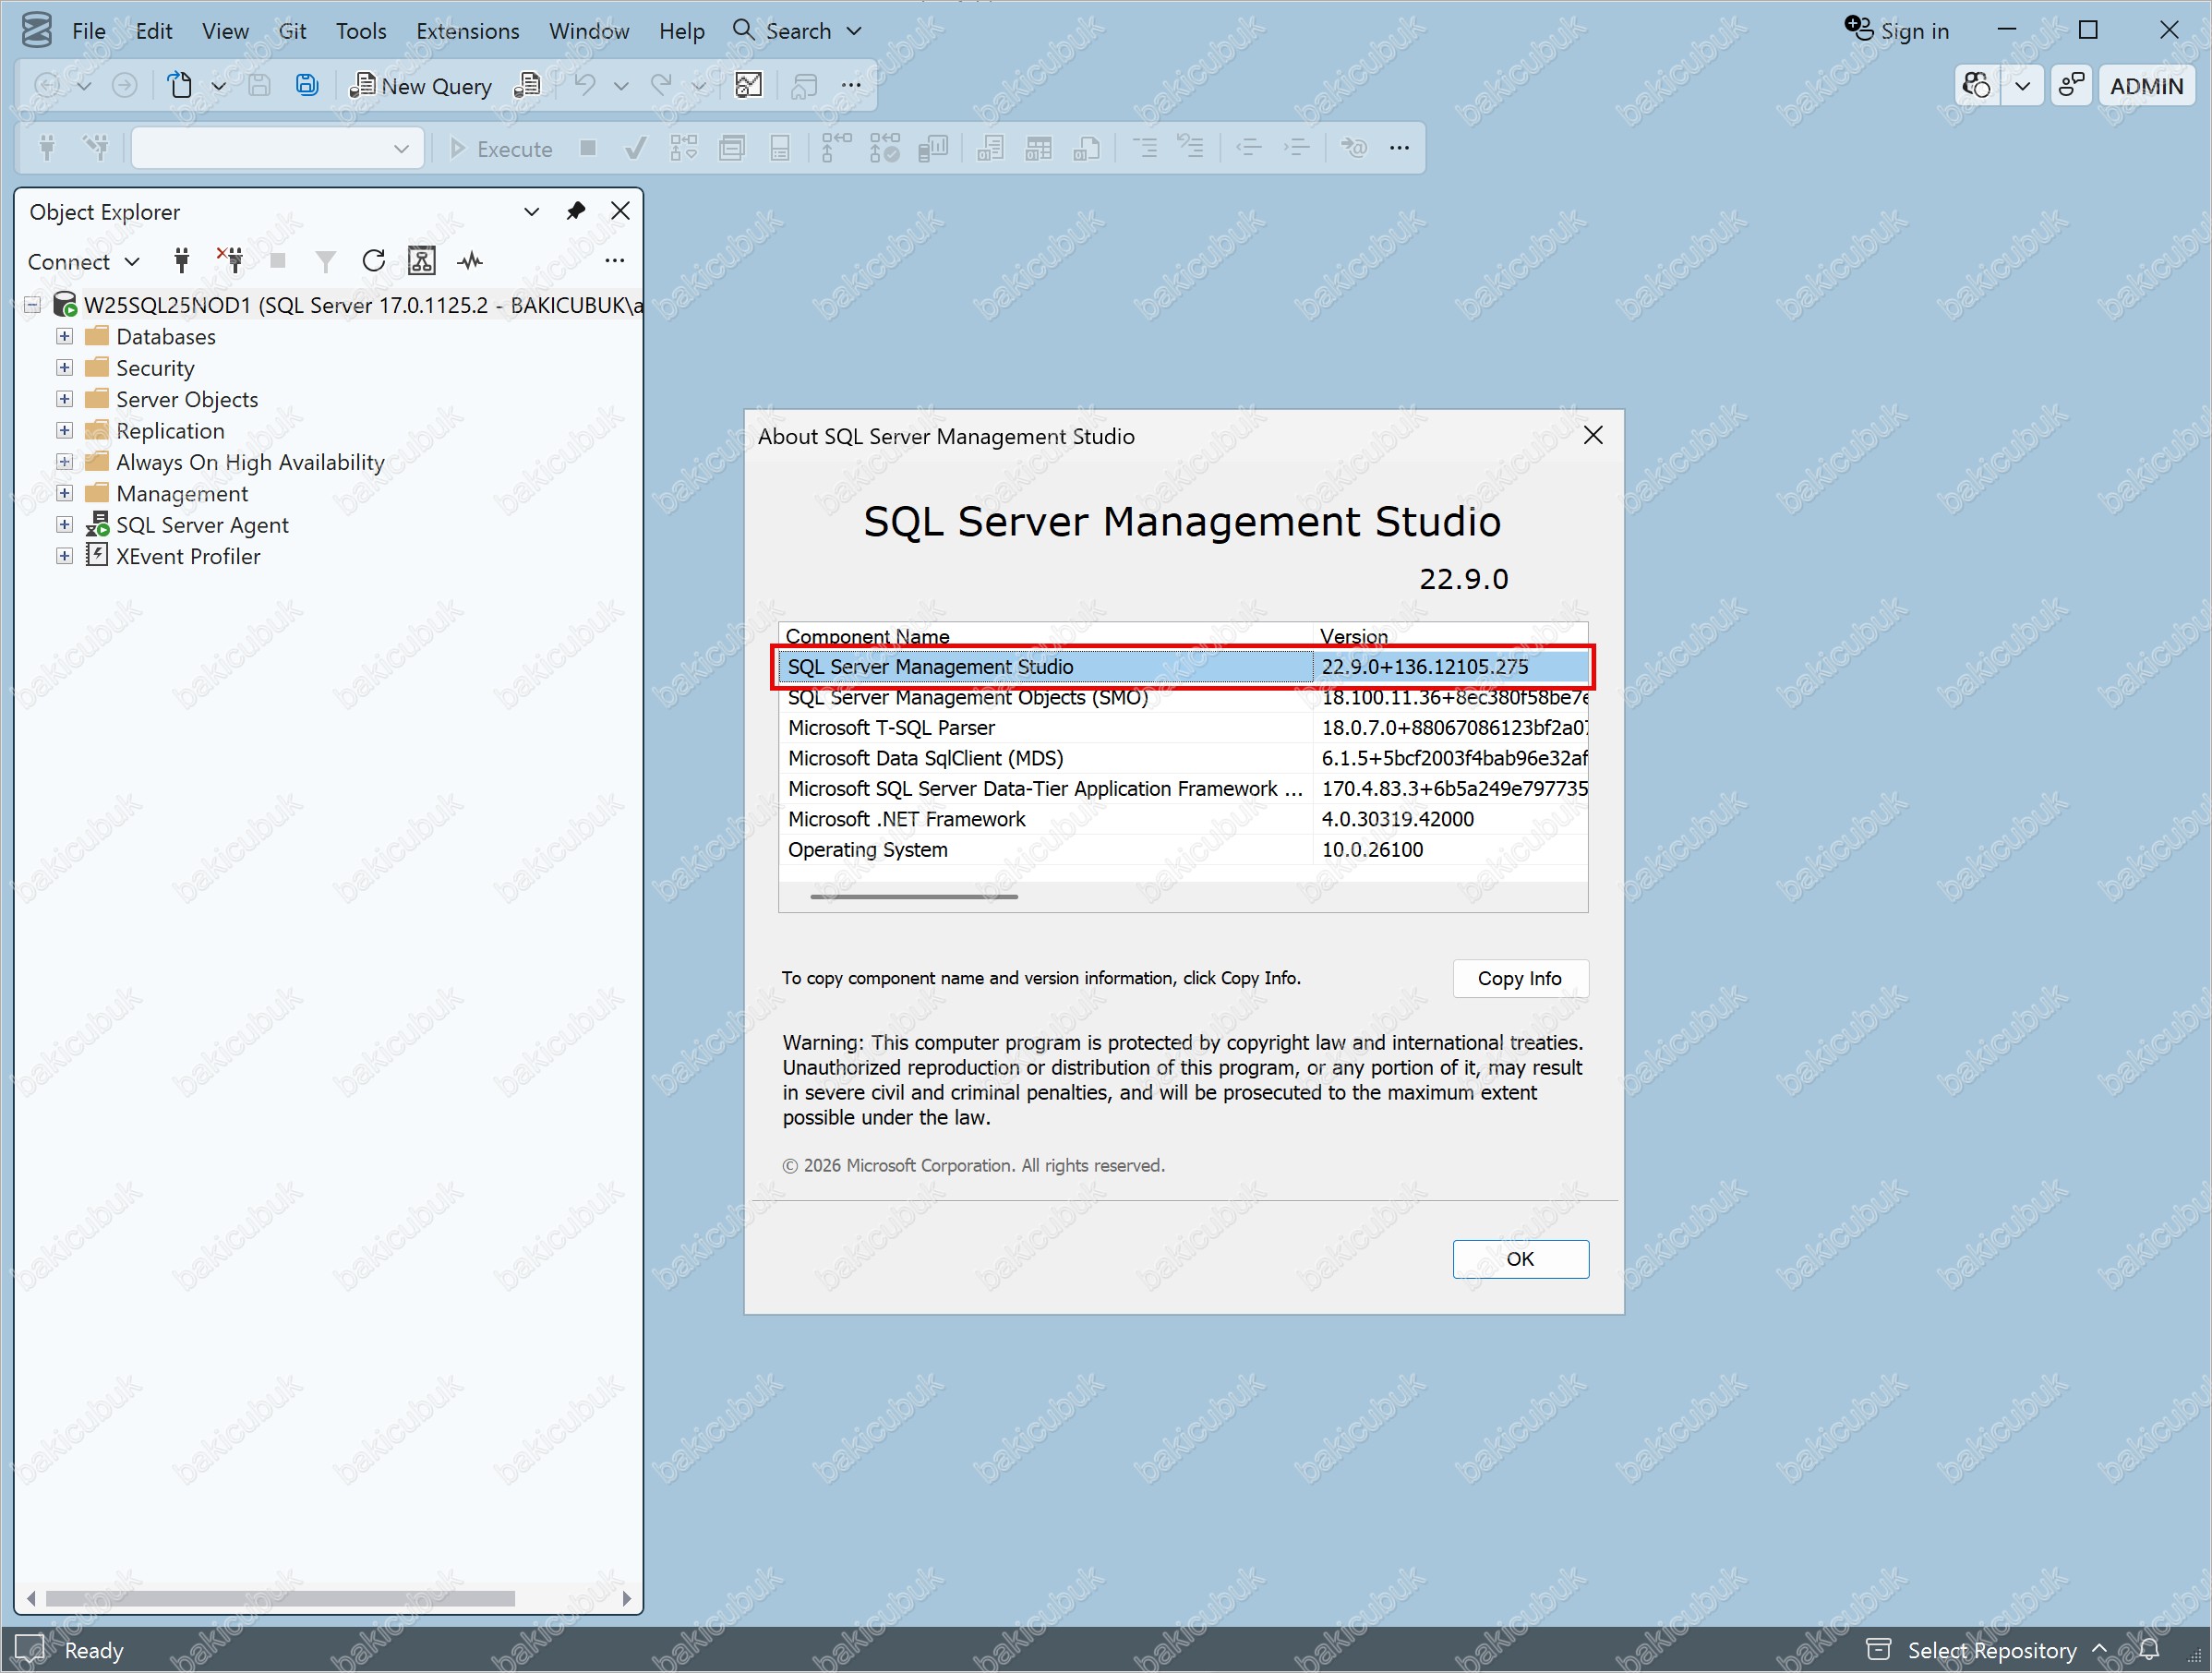Click the Disconnect icon in Object Explorer
The height and width of the screenshot is (1673, 2212).
230,261
